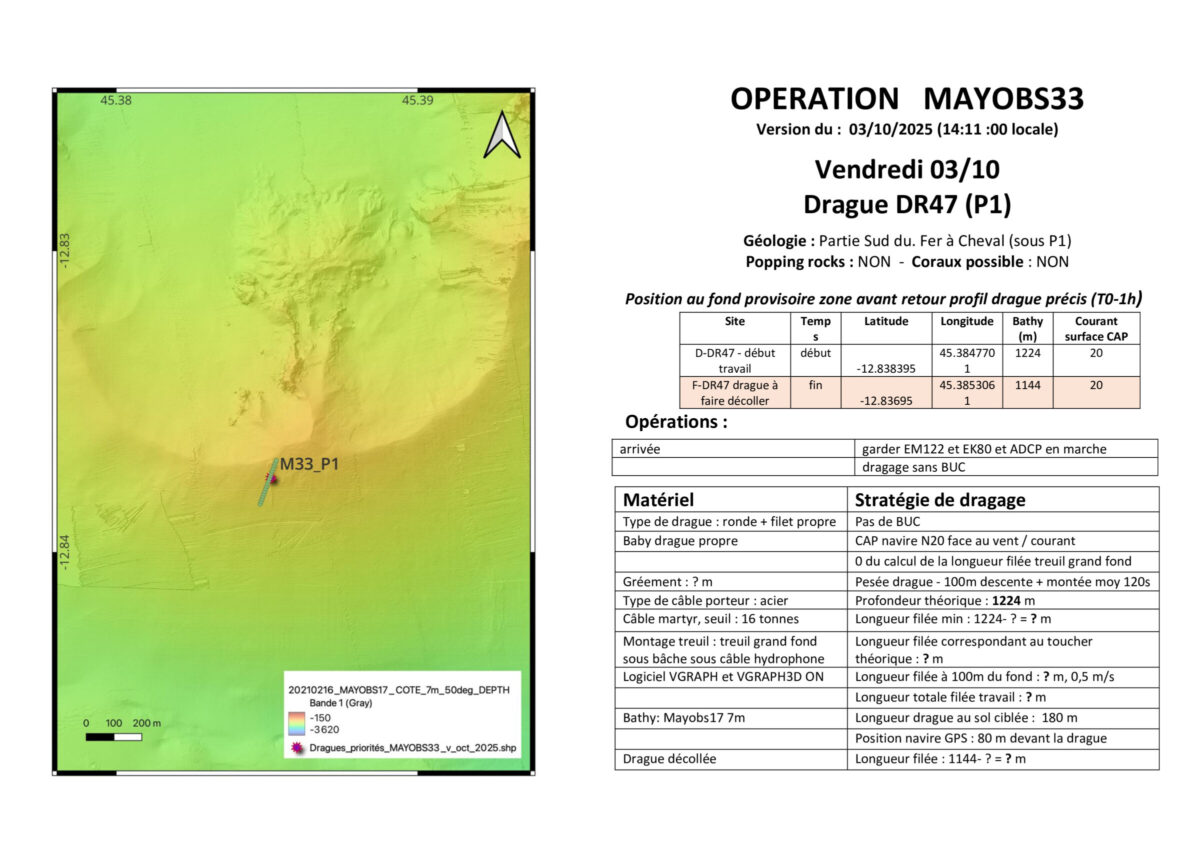Click the Stratégie de dragage header
Image resolution: width=1200 pixels, height=849 pixels.
pyautogui.click(x=939, y=500)
